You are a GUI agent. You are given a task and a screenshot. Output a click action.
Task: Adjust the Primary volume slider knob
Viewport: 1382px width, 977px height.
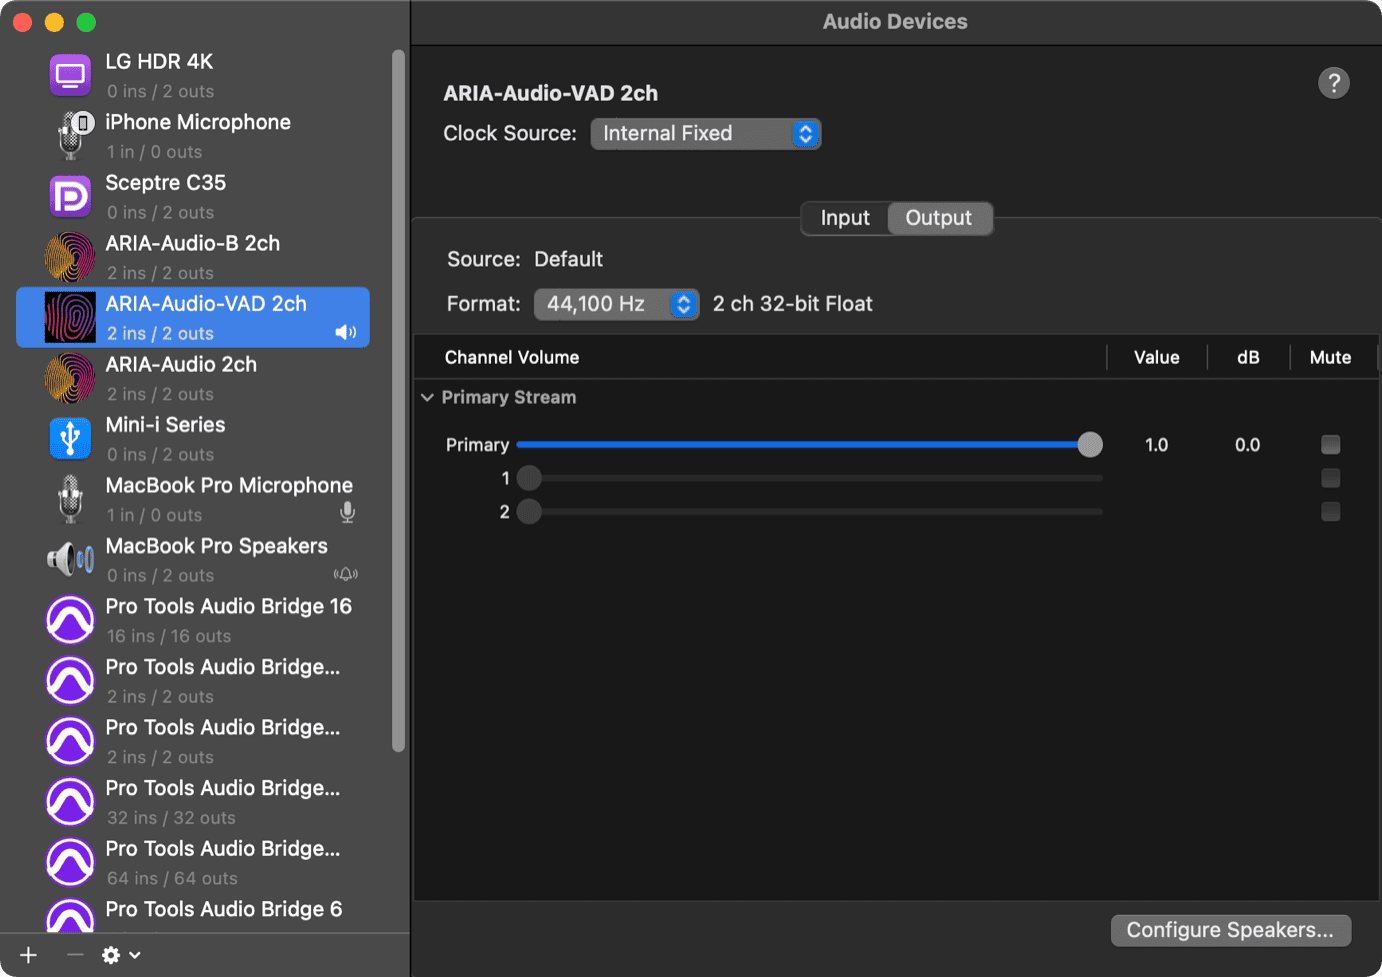pyautogui.click(x=1090, y=445)
